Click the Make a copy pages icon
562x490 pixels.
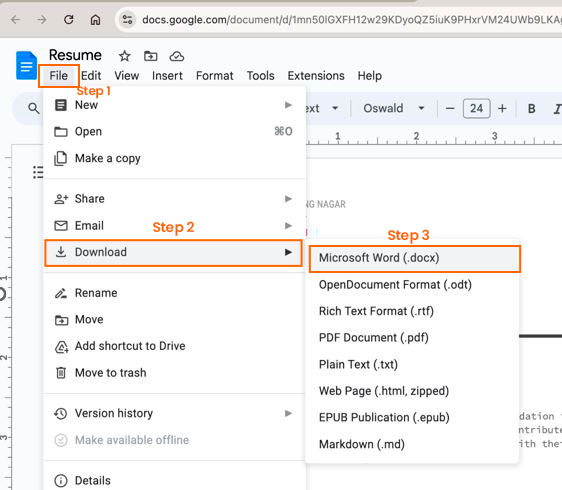click(x=61, y=158)
